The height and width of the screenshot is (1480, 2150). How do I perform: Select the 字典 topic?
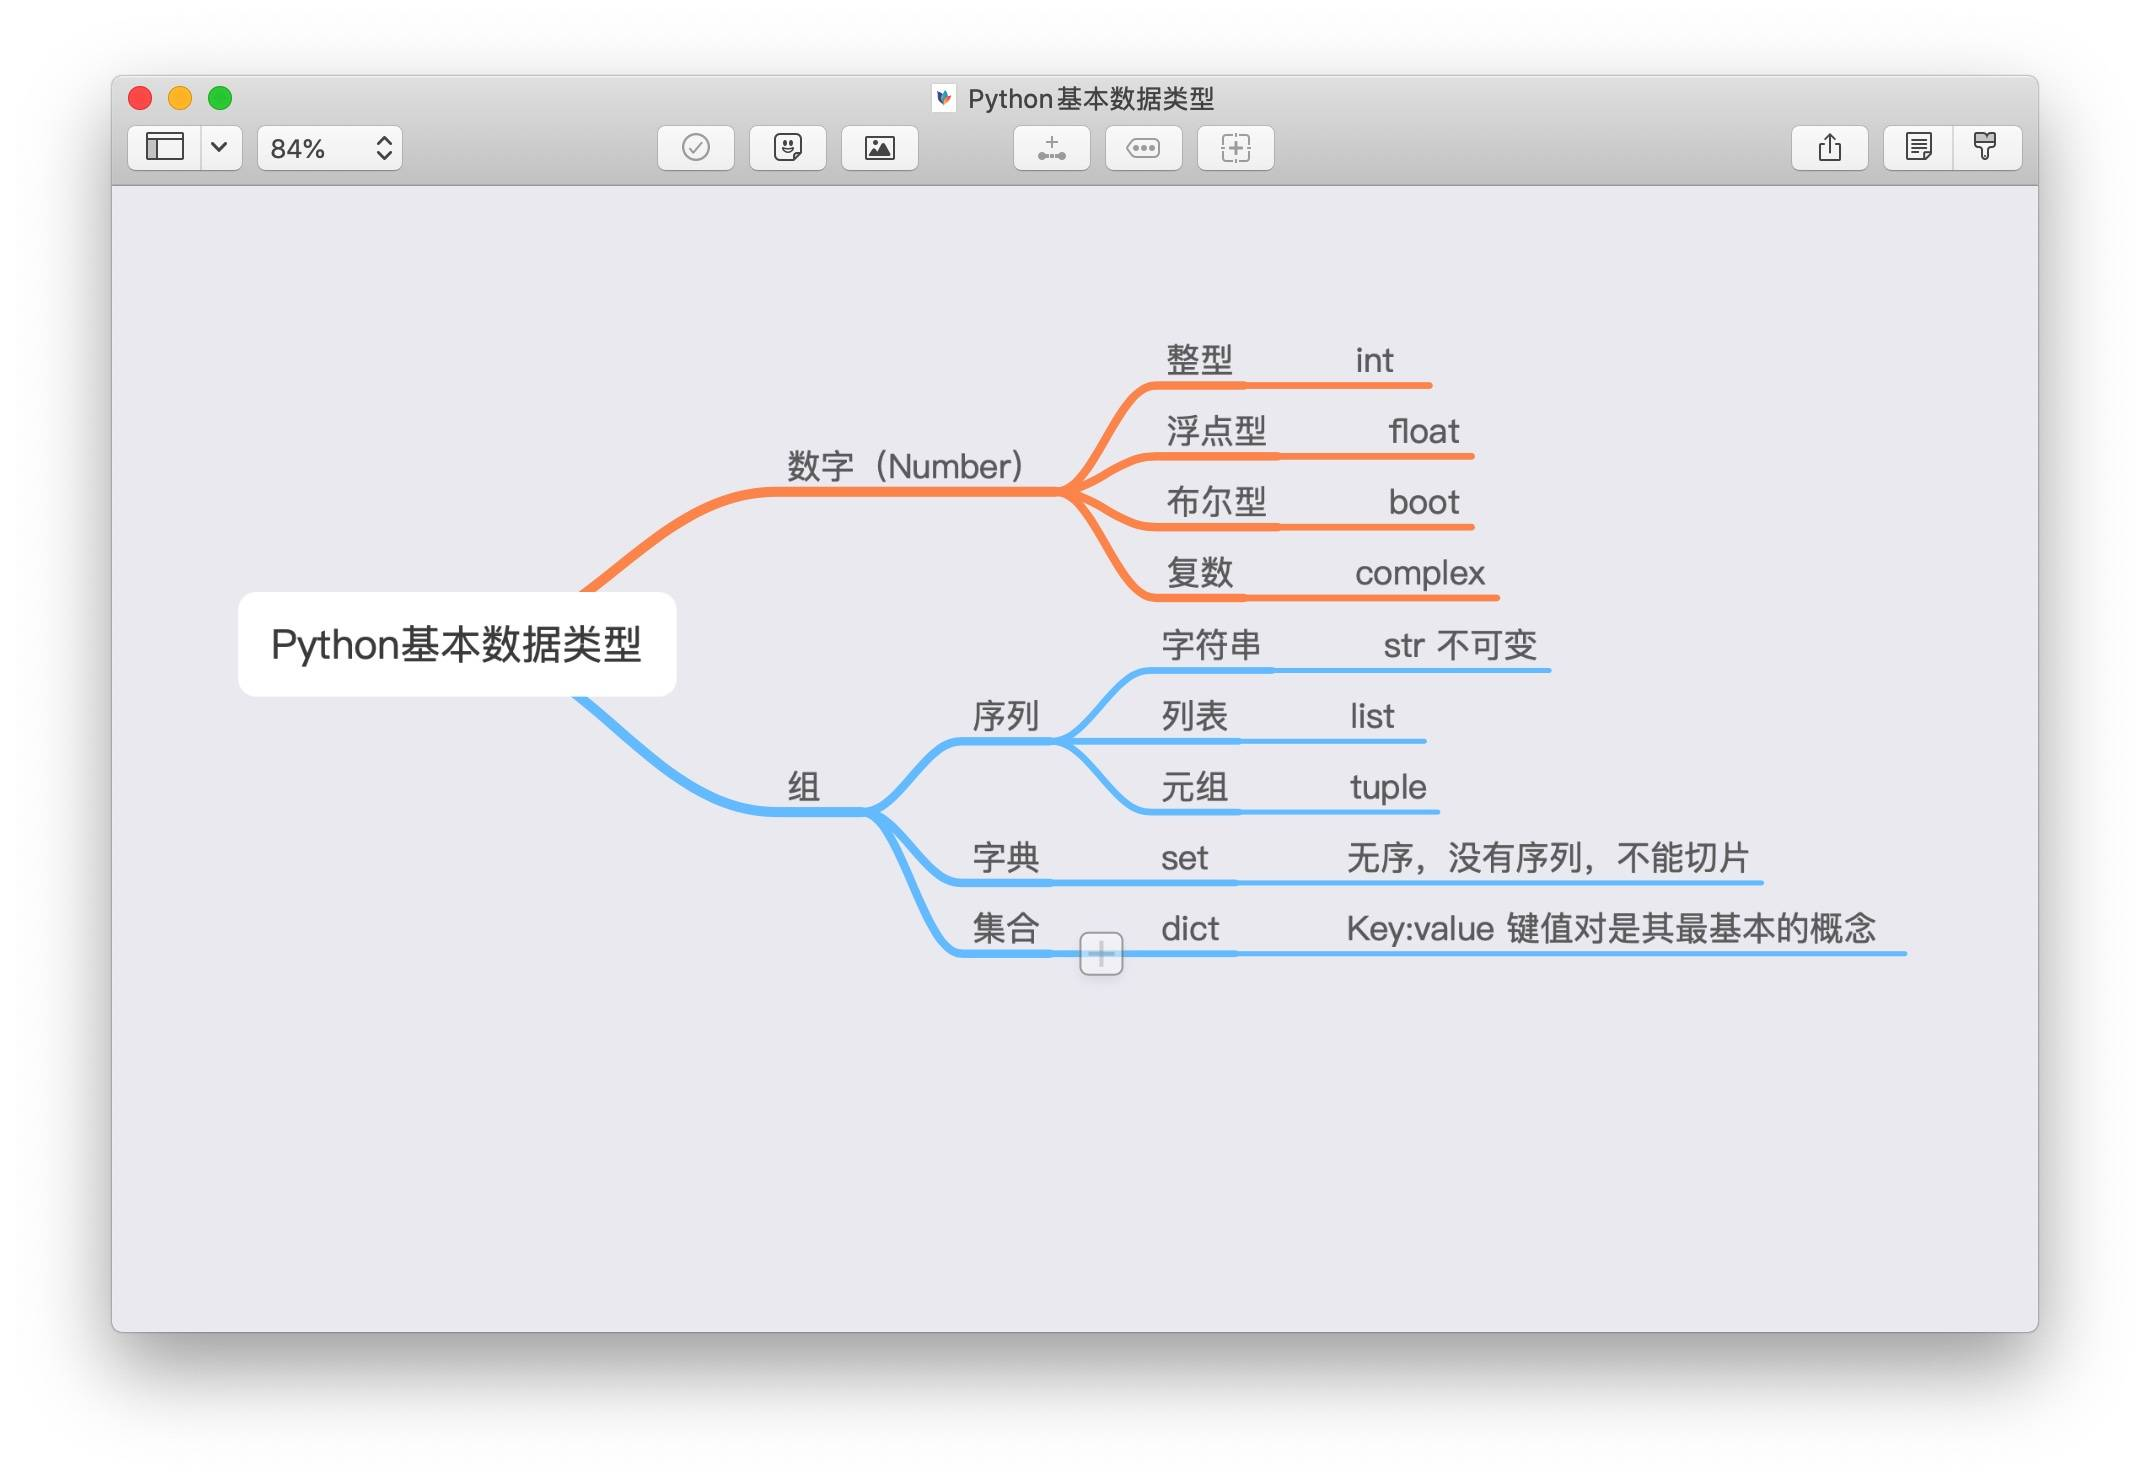point(1006,858)
